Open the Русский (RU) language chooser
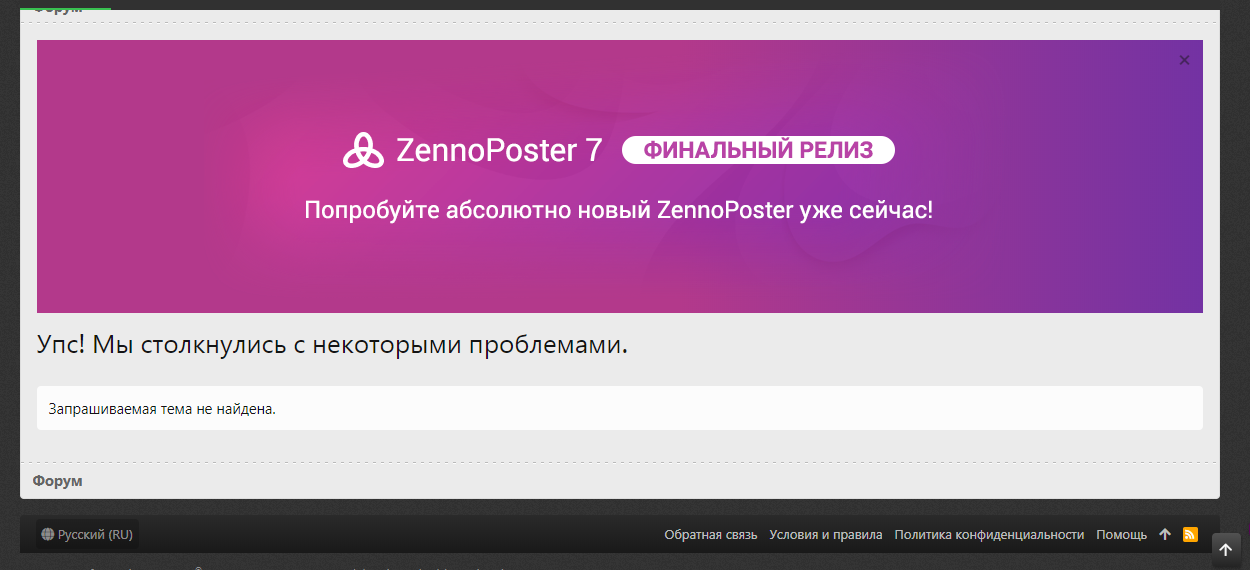Image resolution: width=1250 pixels, height=570 pixels. tap(87, 535)
